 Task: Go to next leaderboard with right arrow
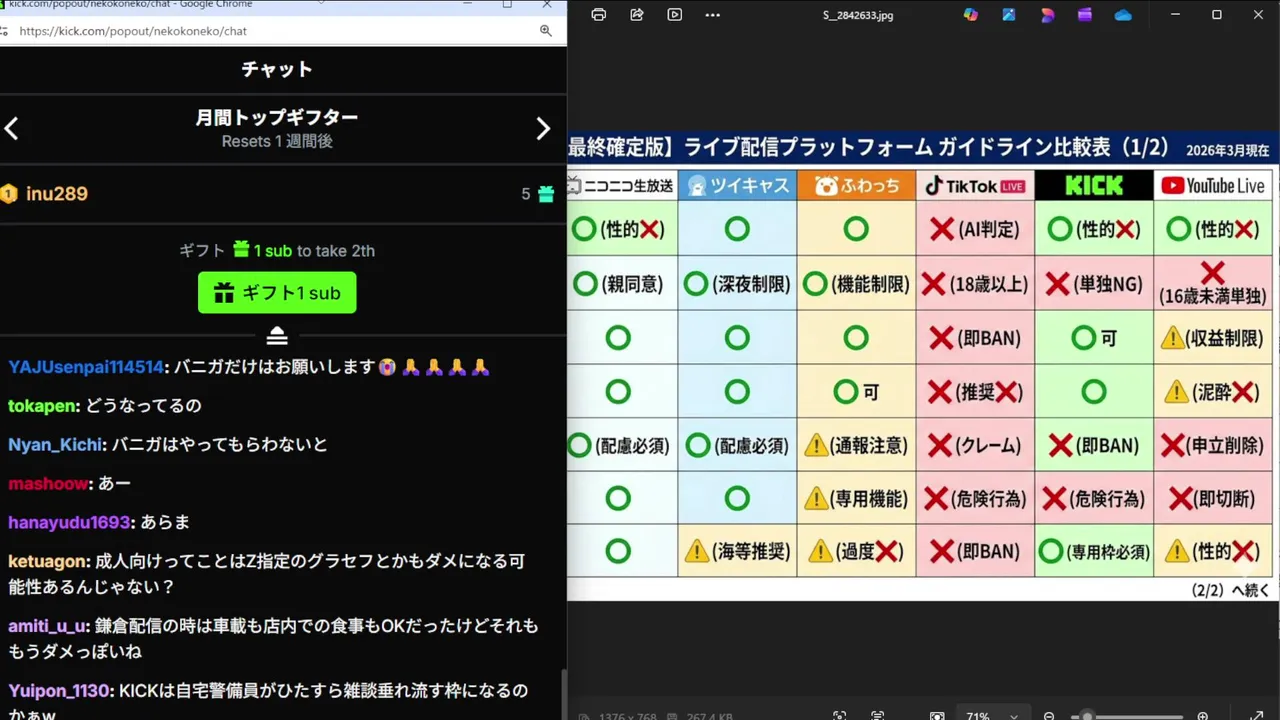tap(543, 129)
